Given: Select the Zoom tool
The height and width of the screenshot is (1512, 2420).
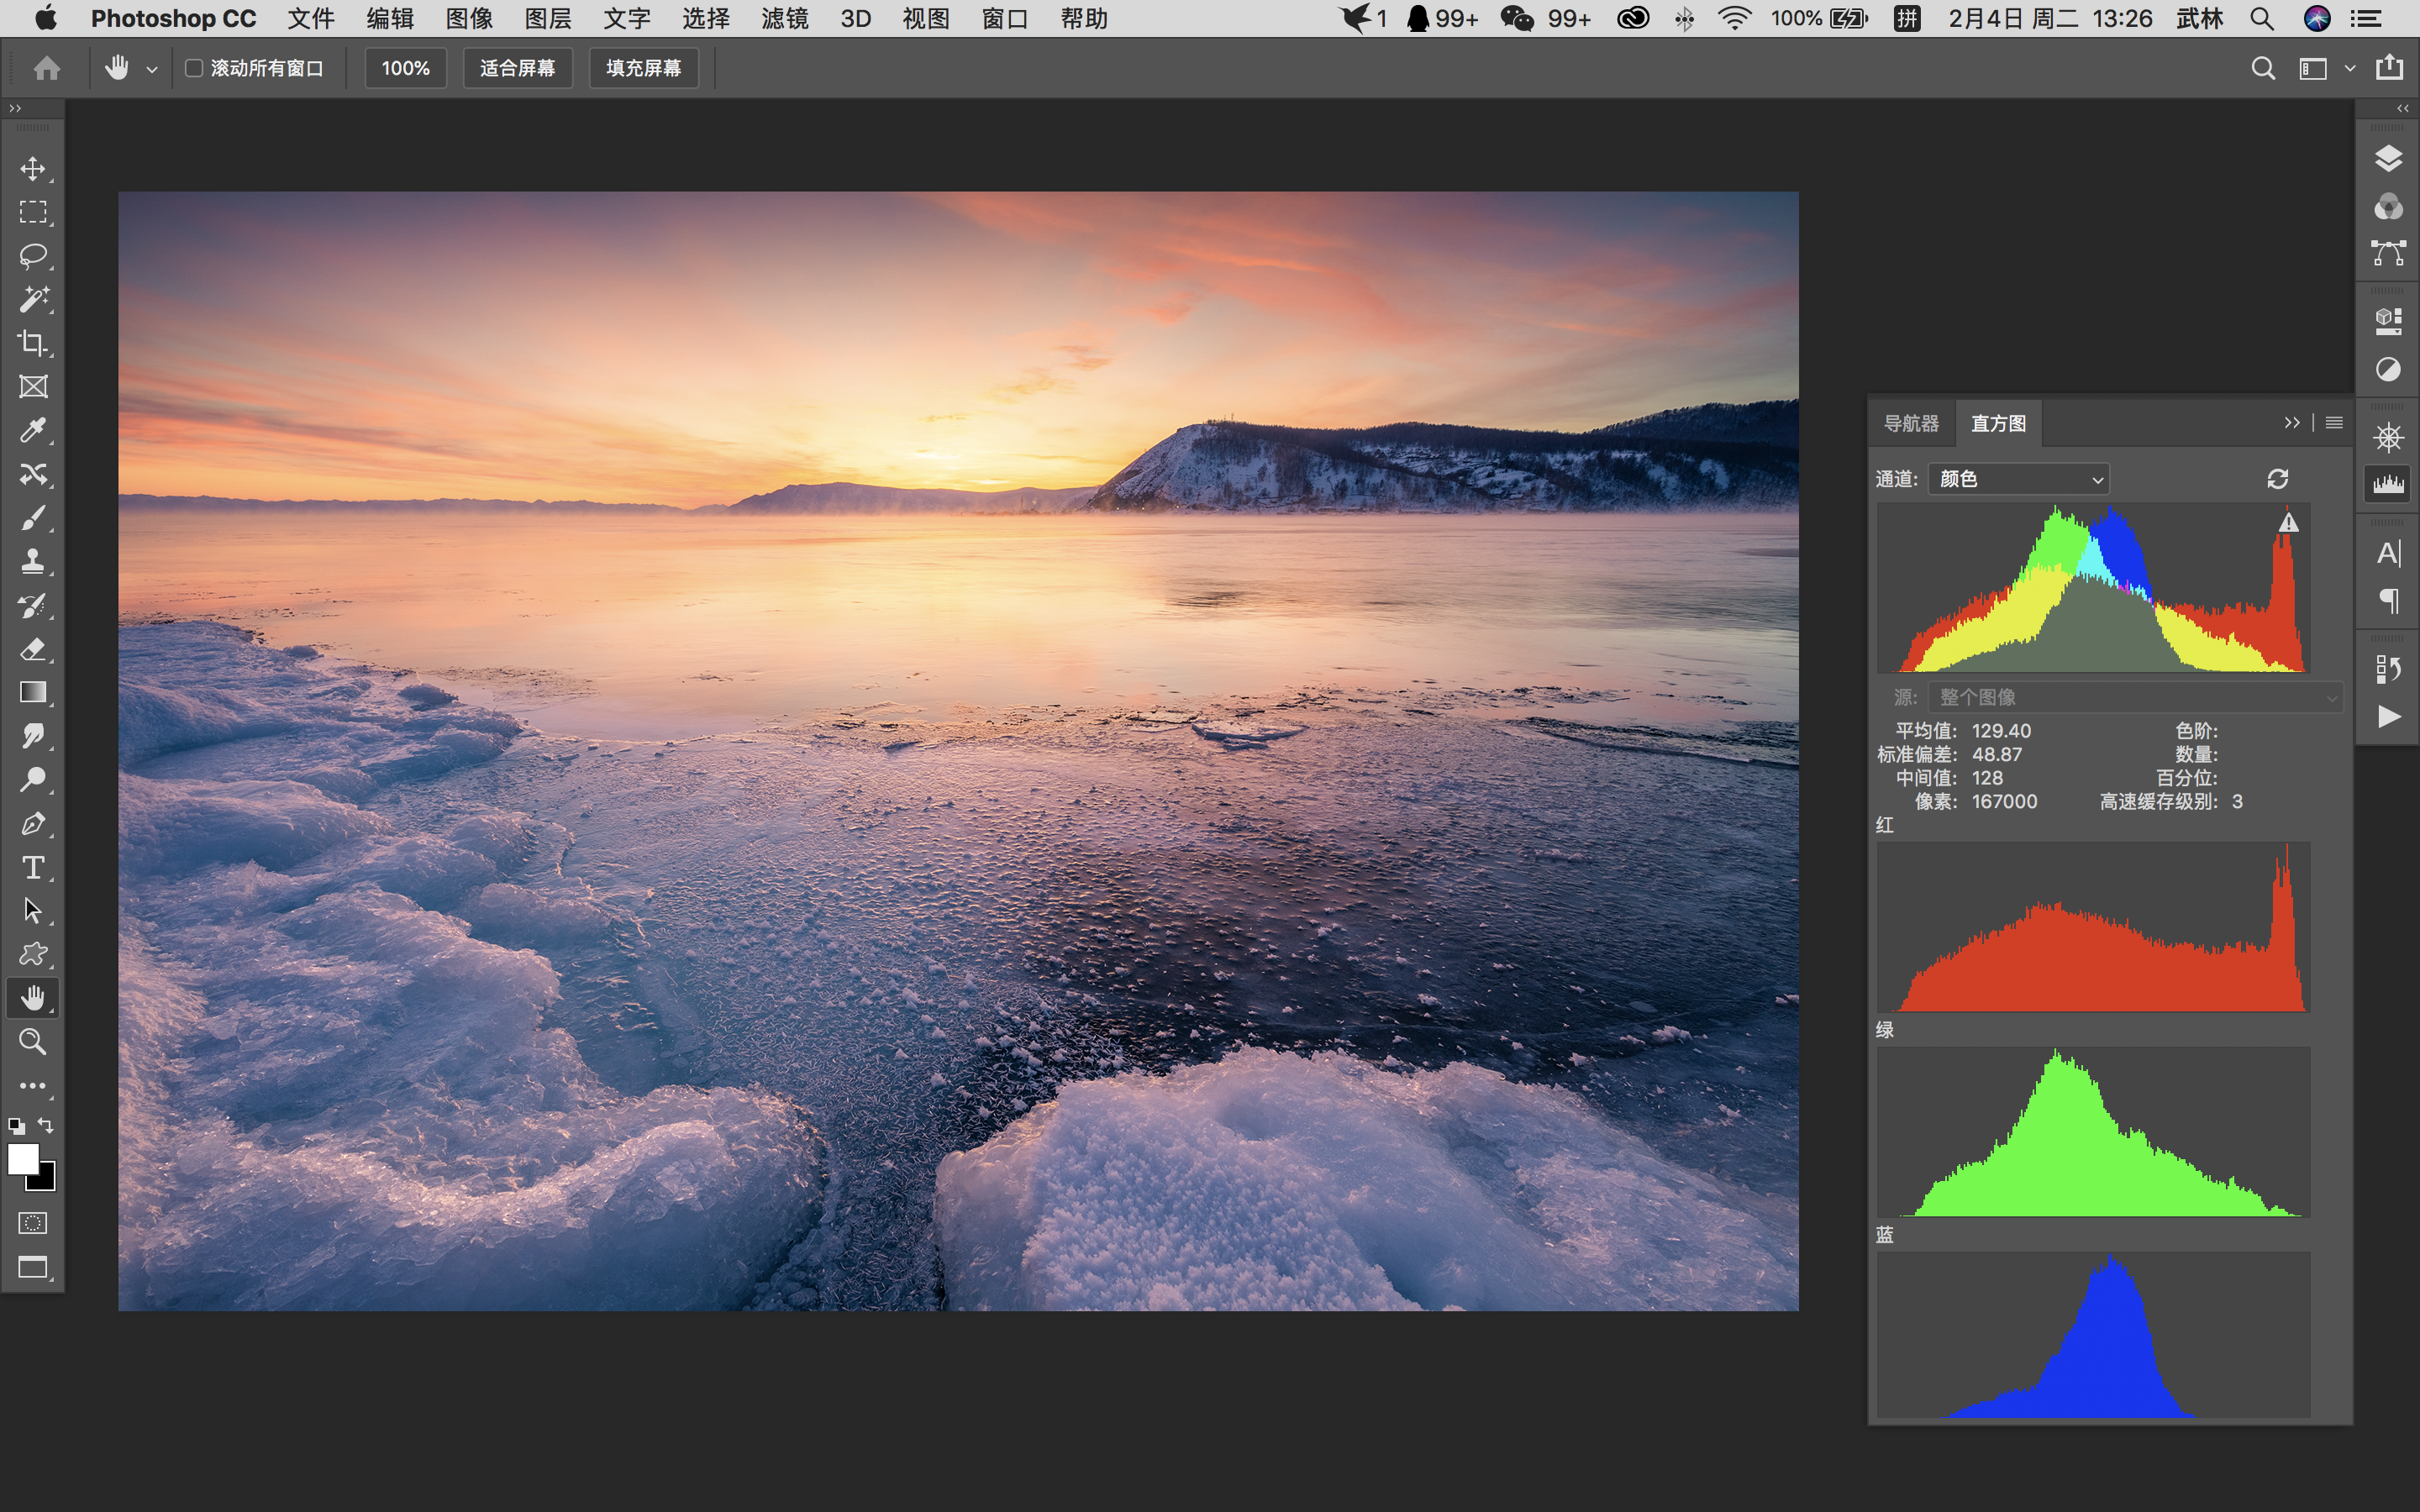Looking at the screenshot, I should point(33,1042).
